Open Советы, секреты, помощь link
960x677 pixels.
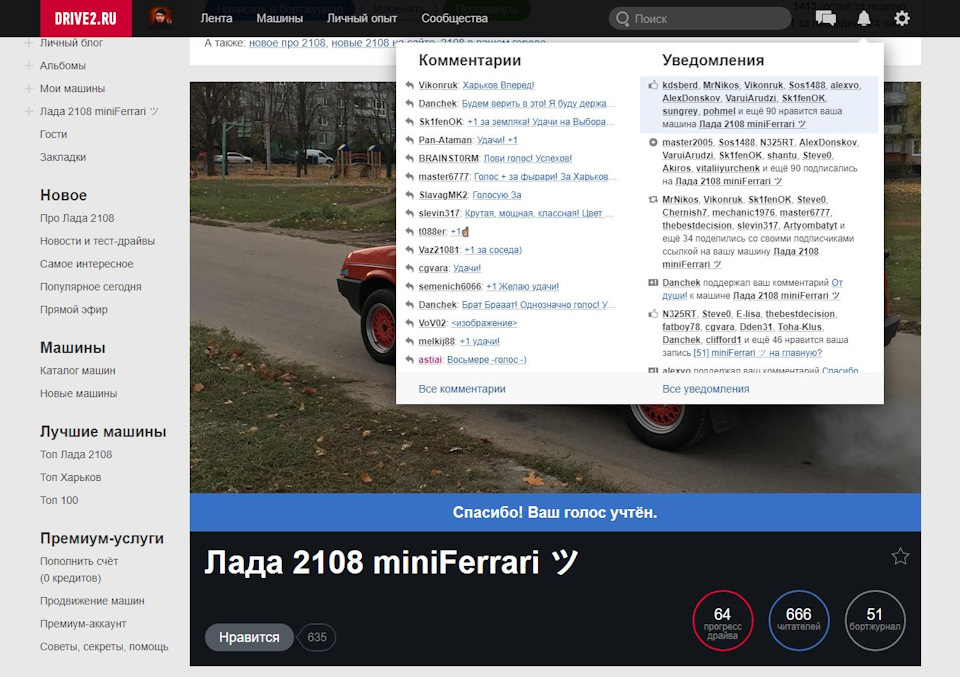coord(104,646)
